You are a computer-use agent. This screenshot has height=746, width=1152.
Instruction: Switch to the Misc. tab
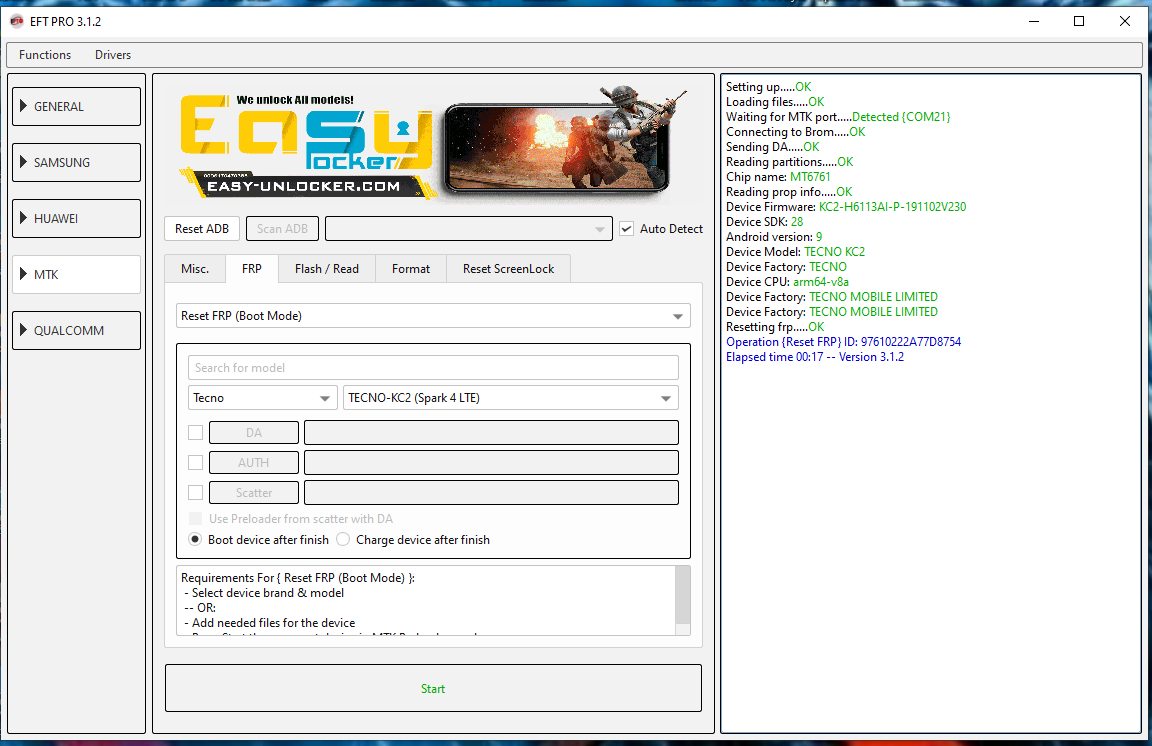tap(195, 269)
